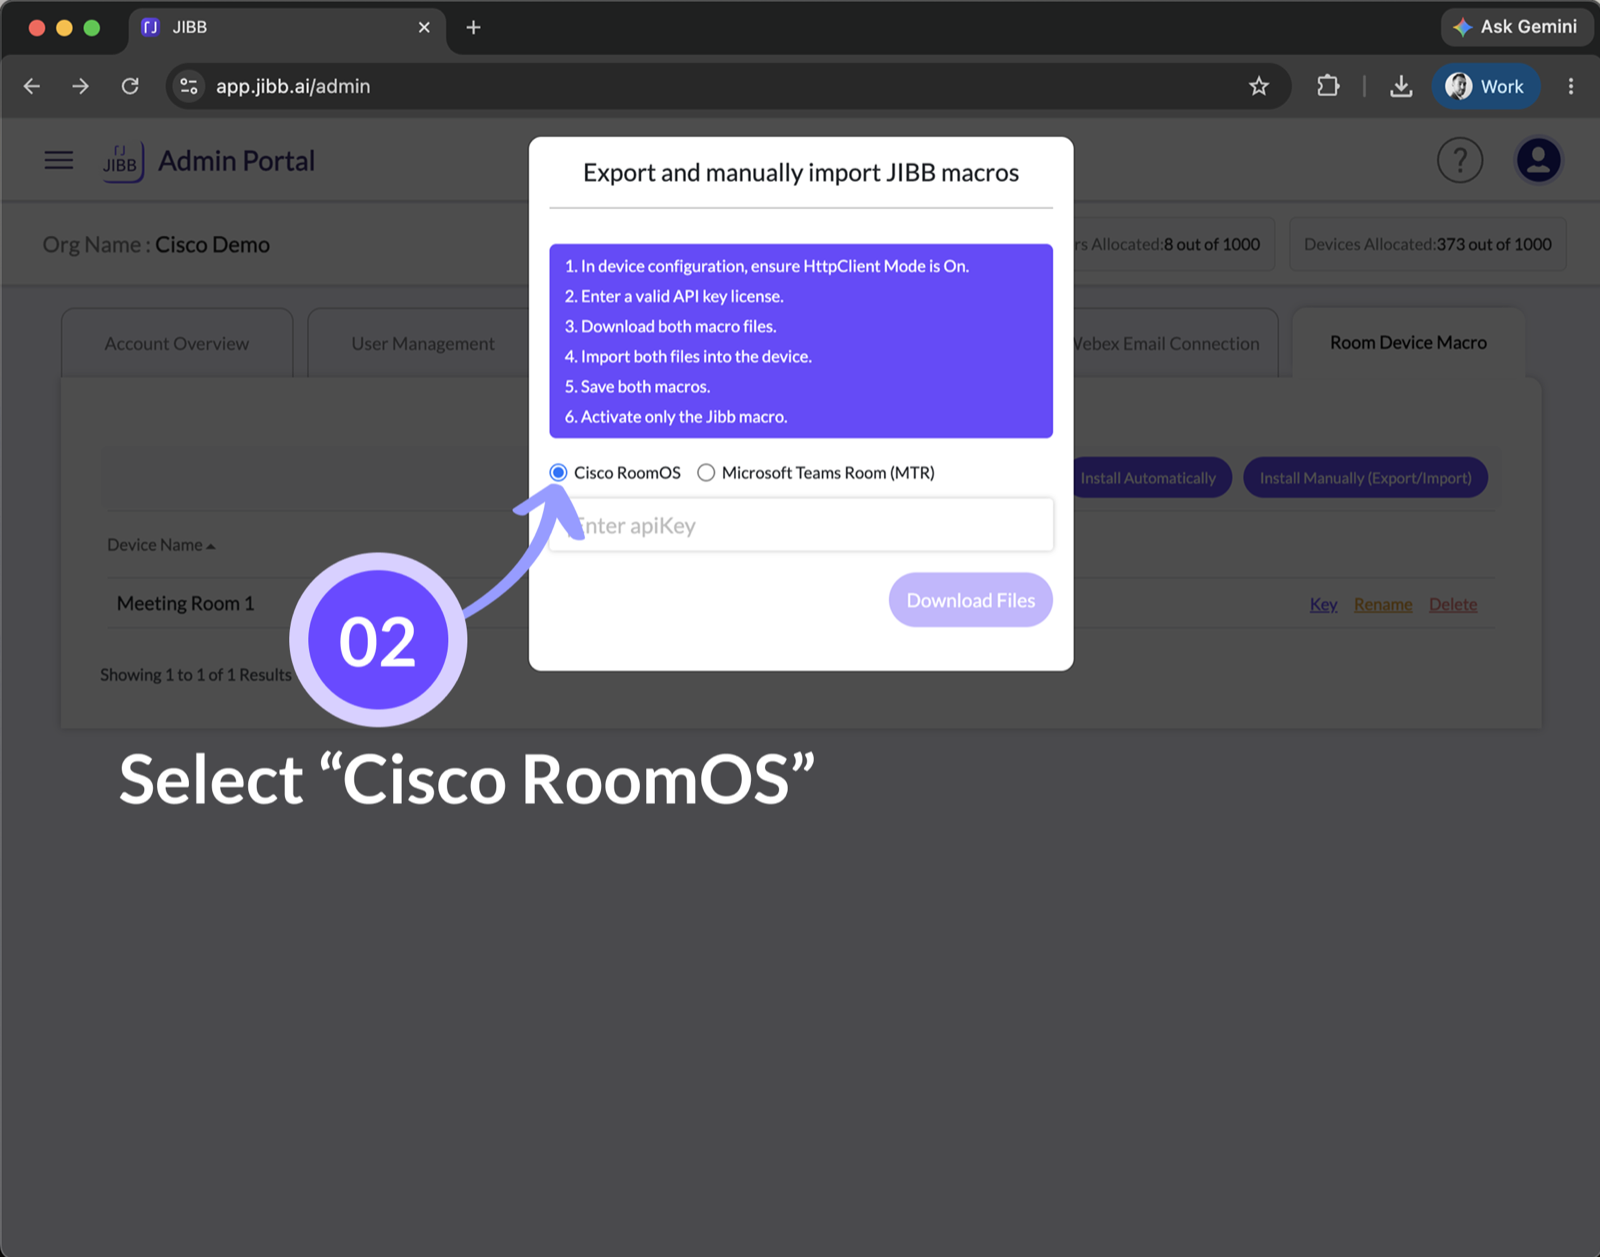This screenshot has width=1600, height=1257.
Task: Reload the current page
Action: (x=130, y=86)
